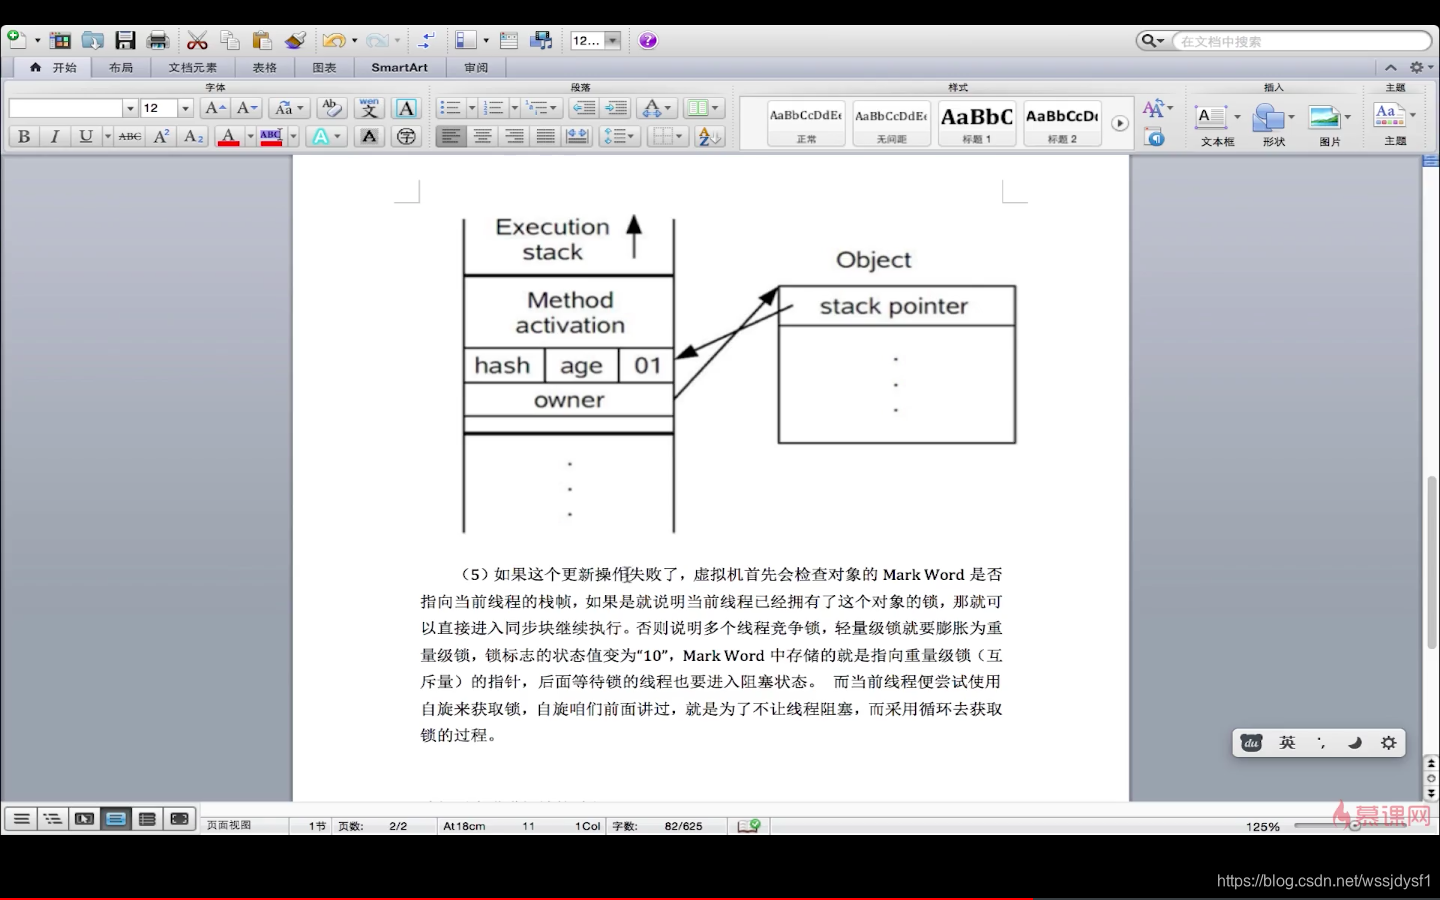Screen dimensions: 1440x900
Task: Apply the 无间距 style
Action: tap(891, 123)
